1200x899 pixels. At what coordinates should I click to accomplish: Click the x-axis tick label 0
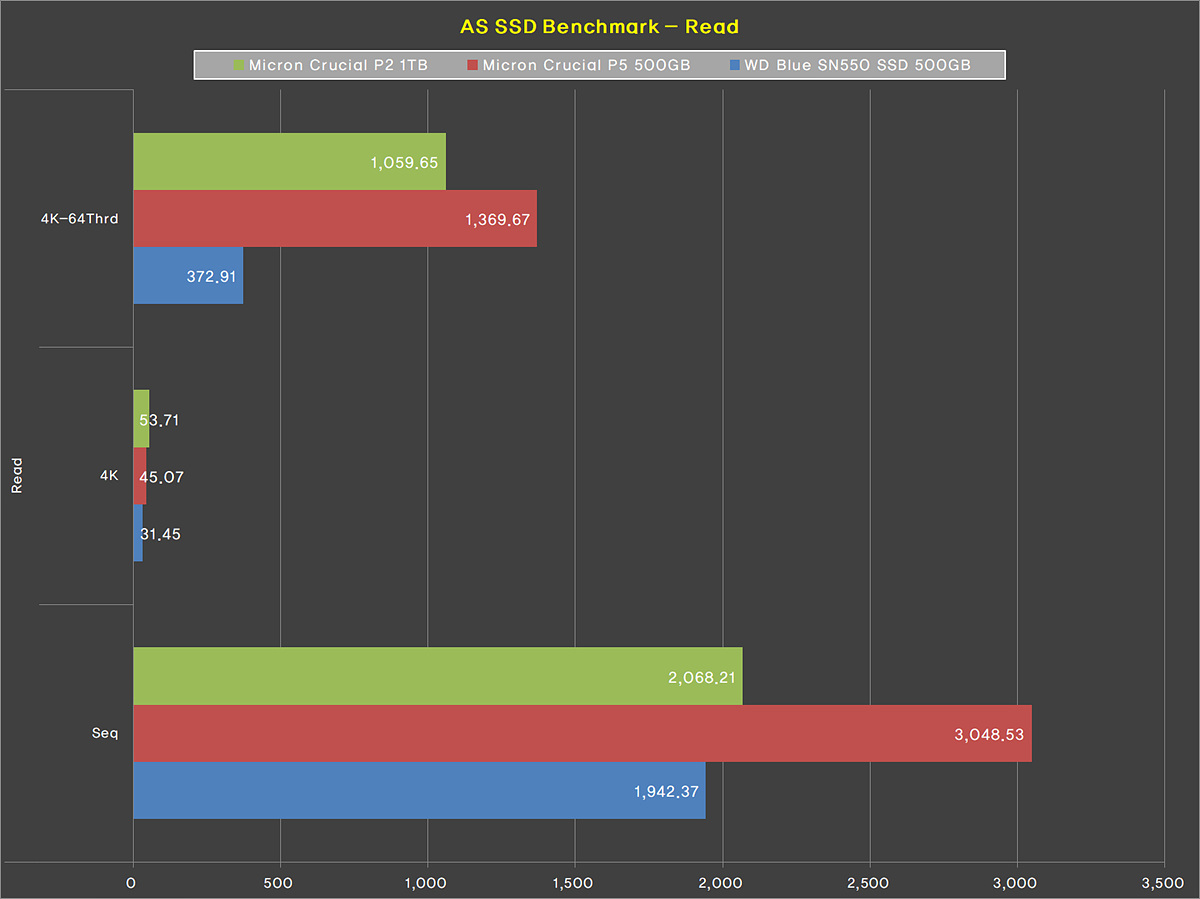pos(131,883)
